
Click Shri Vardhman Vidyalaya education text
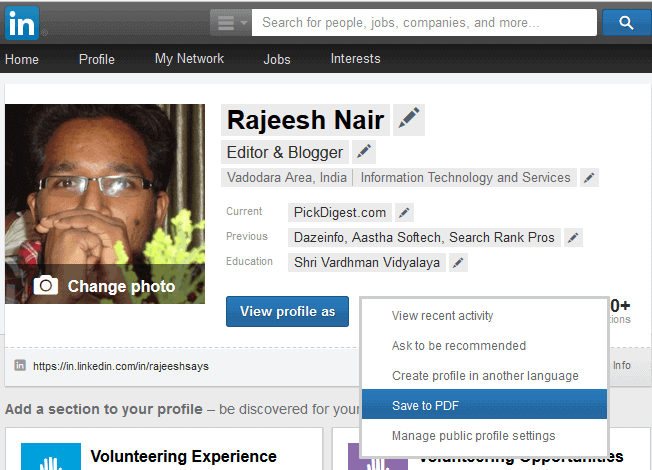click(367, 262)
